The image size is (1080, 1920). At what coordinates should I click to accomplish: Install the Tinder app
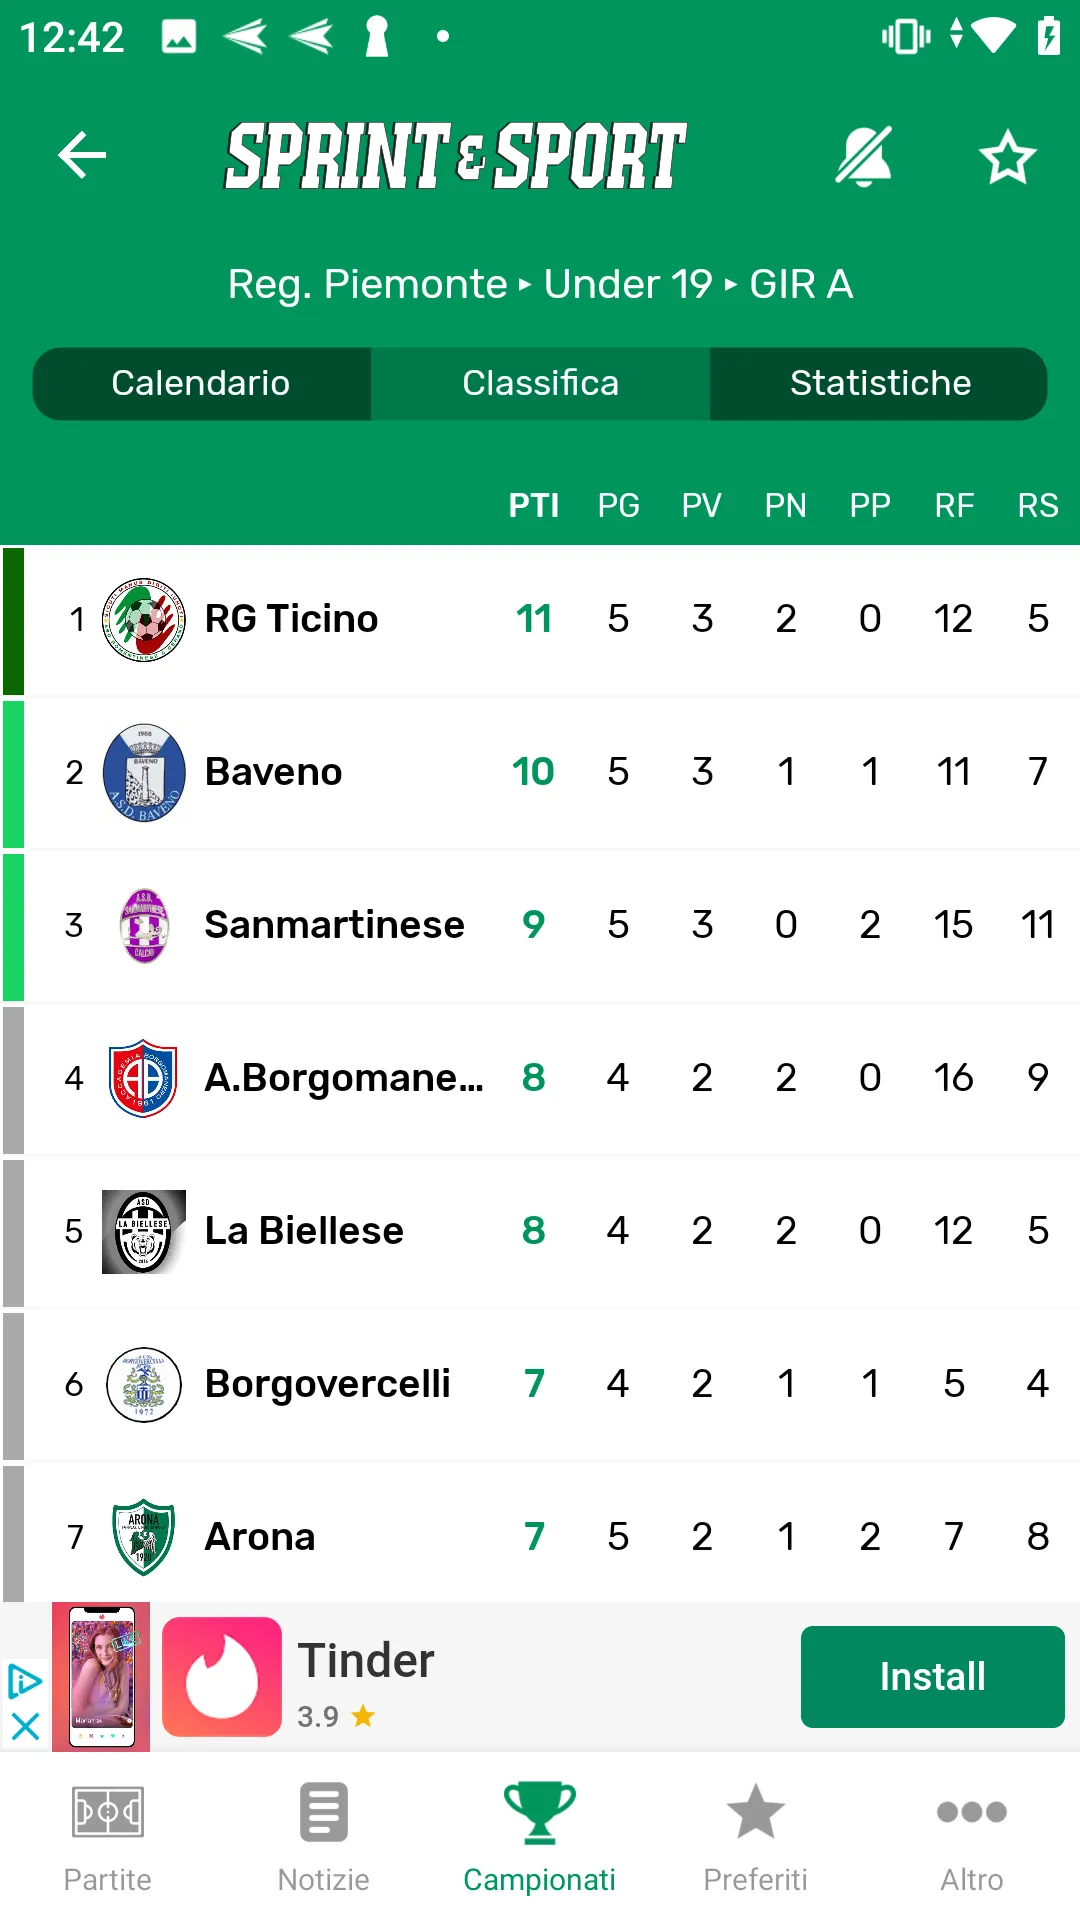(x=933, y=1677)
